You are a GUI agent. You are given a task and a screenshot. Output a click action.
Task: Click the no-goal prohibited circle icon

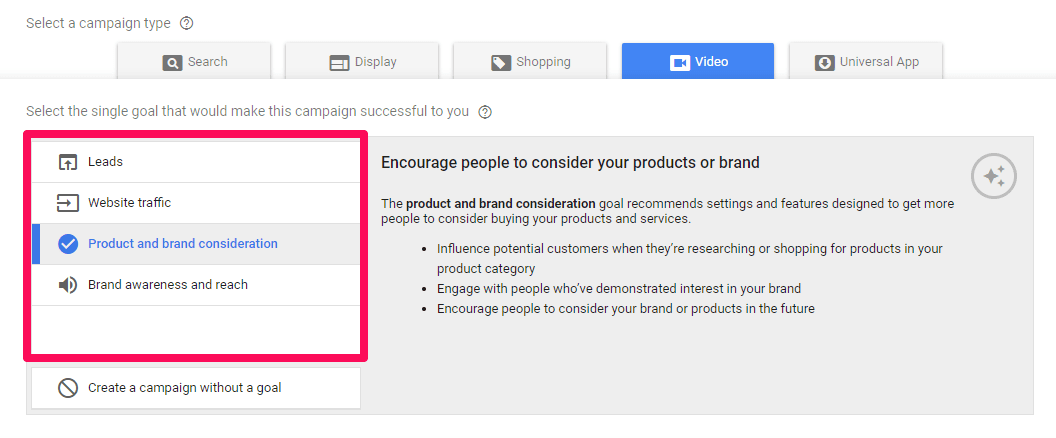pos(68,388)
